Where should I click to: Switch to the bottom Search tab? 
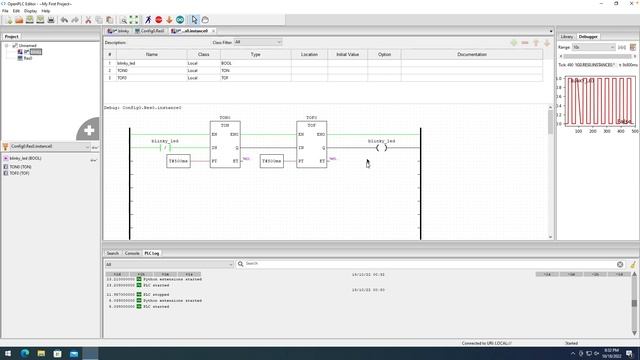click(113, 253)
